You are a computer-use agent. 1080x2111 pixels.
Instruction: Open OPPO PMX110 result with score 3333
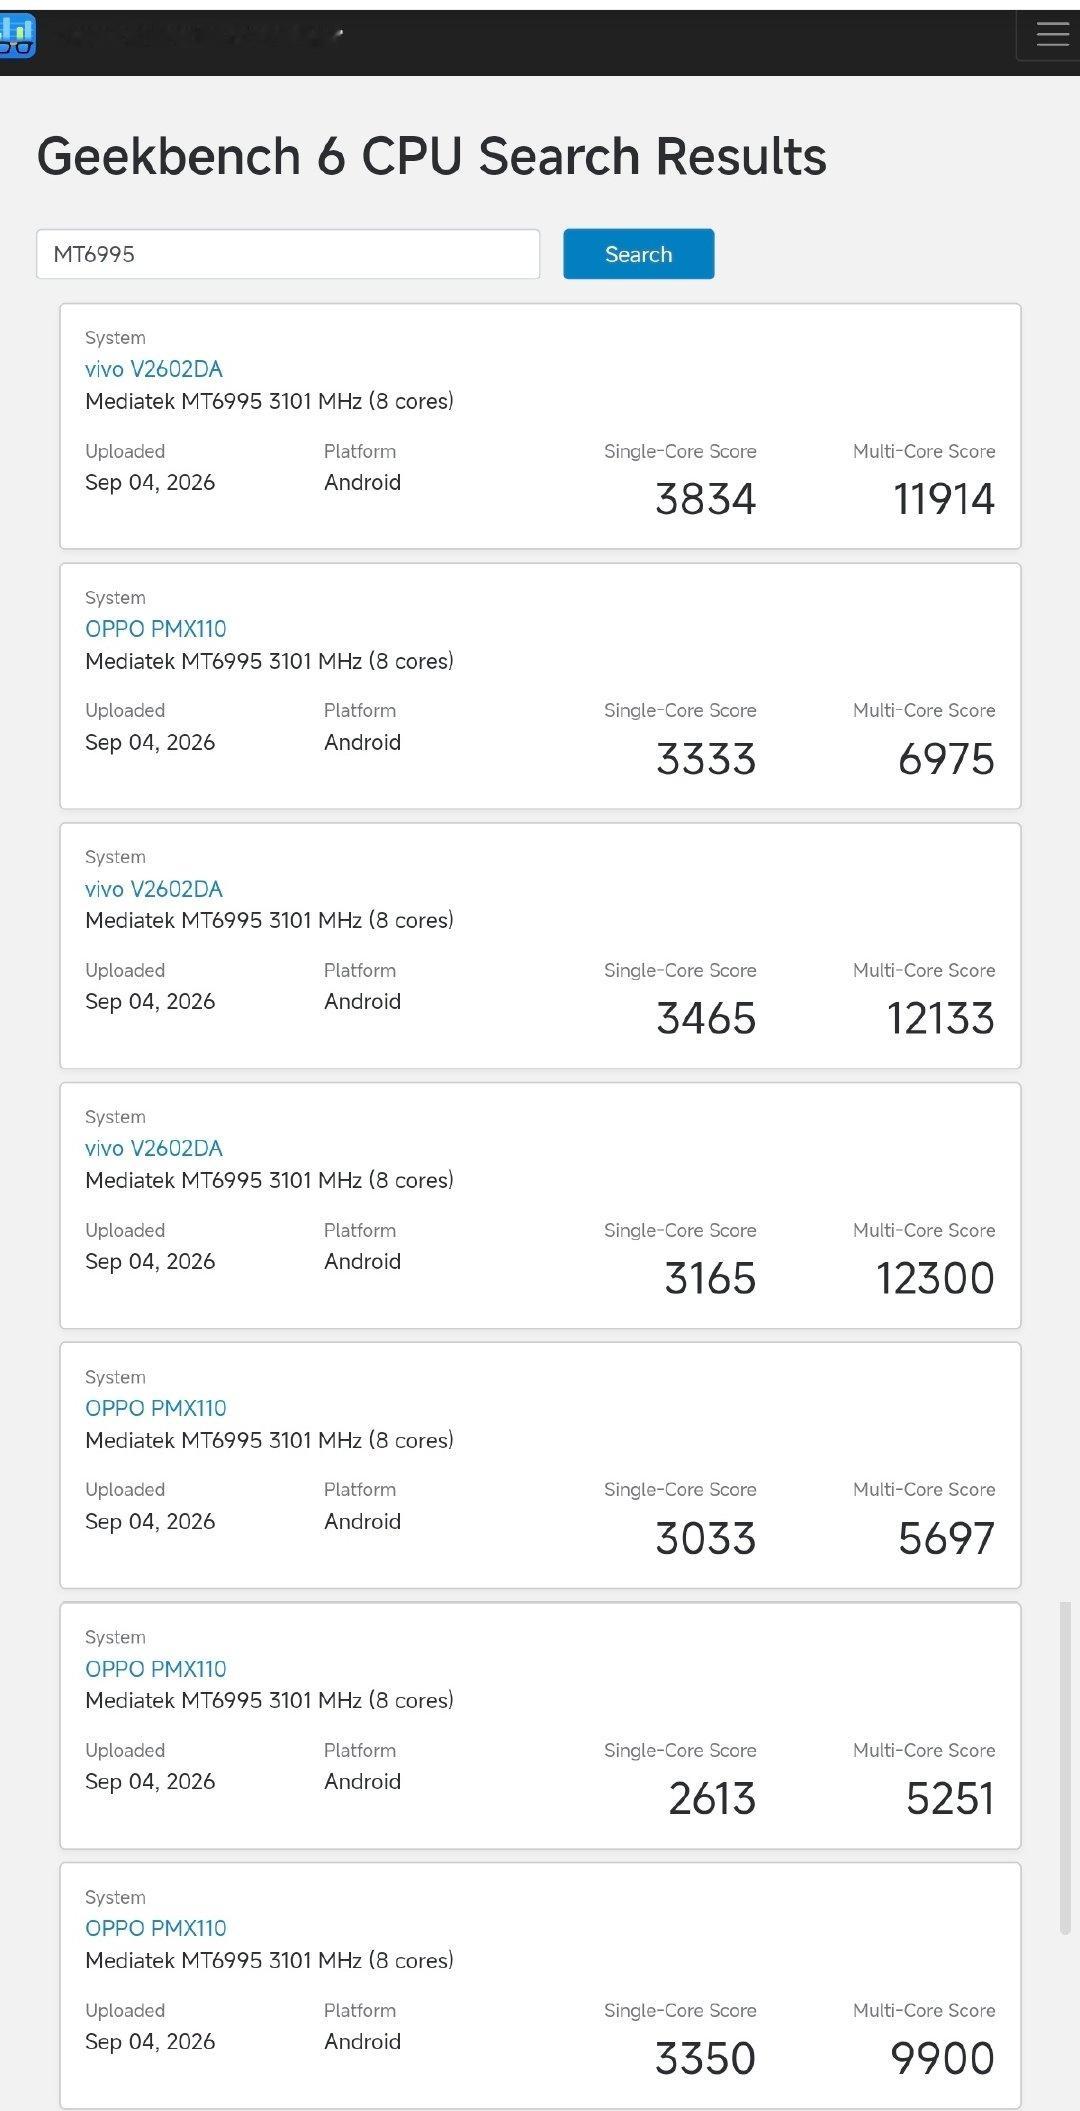tap(156, 629)
